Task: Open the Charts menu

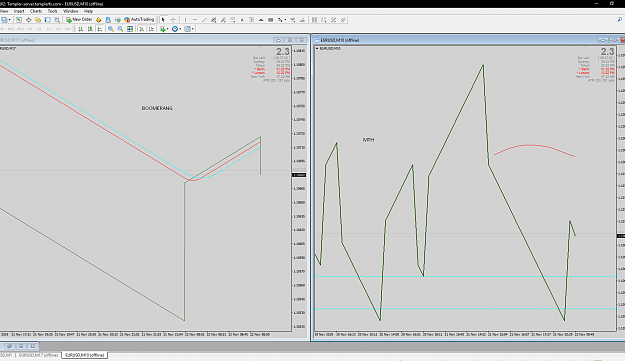Action: [36, 11]
